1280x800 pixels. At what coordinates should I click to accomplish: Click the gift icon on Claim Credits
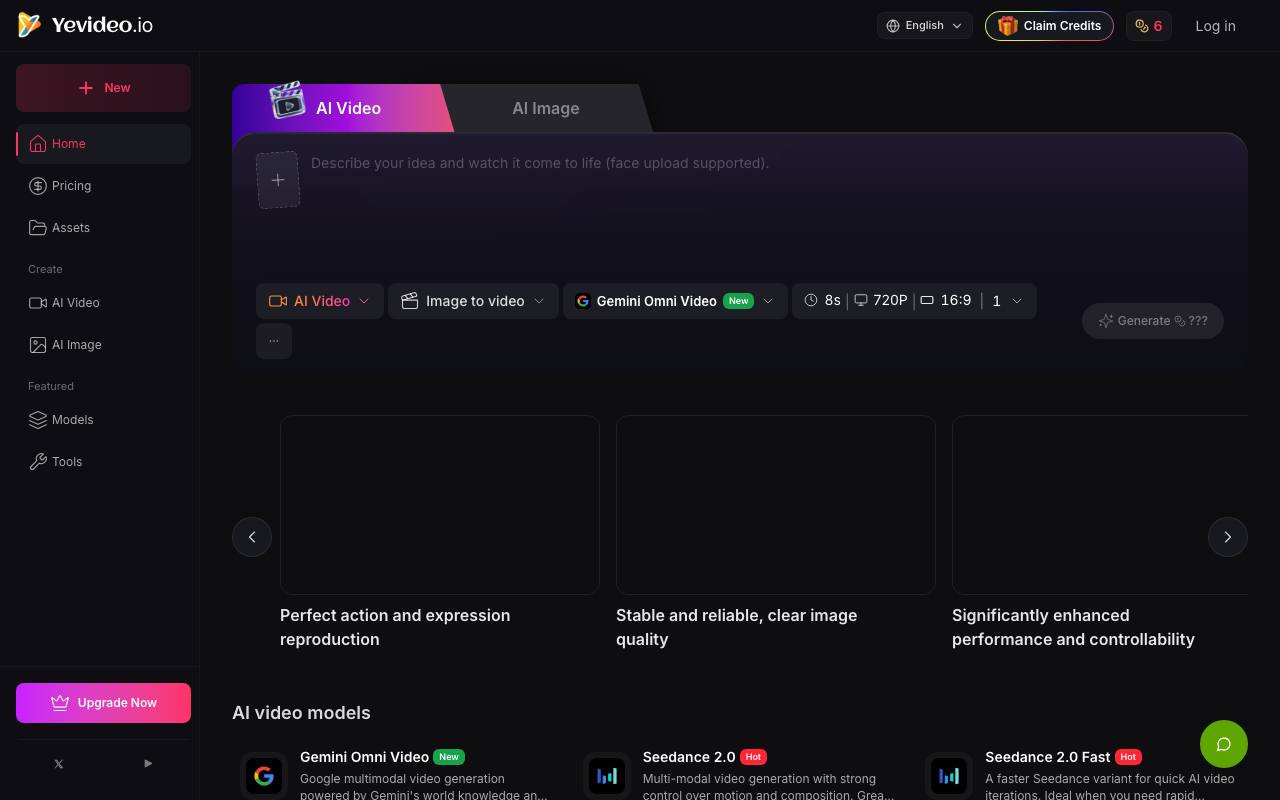coord(1007,26)
